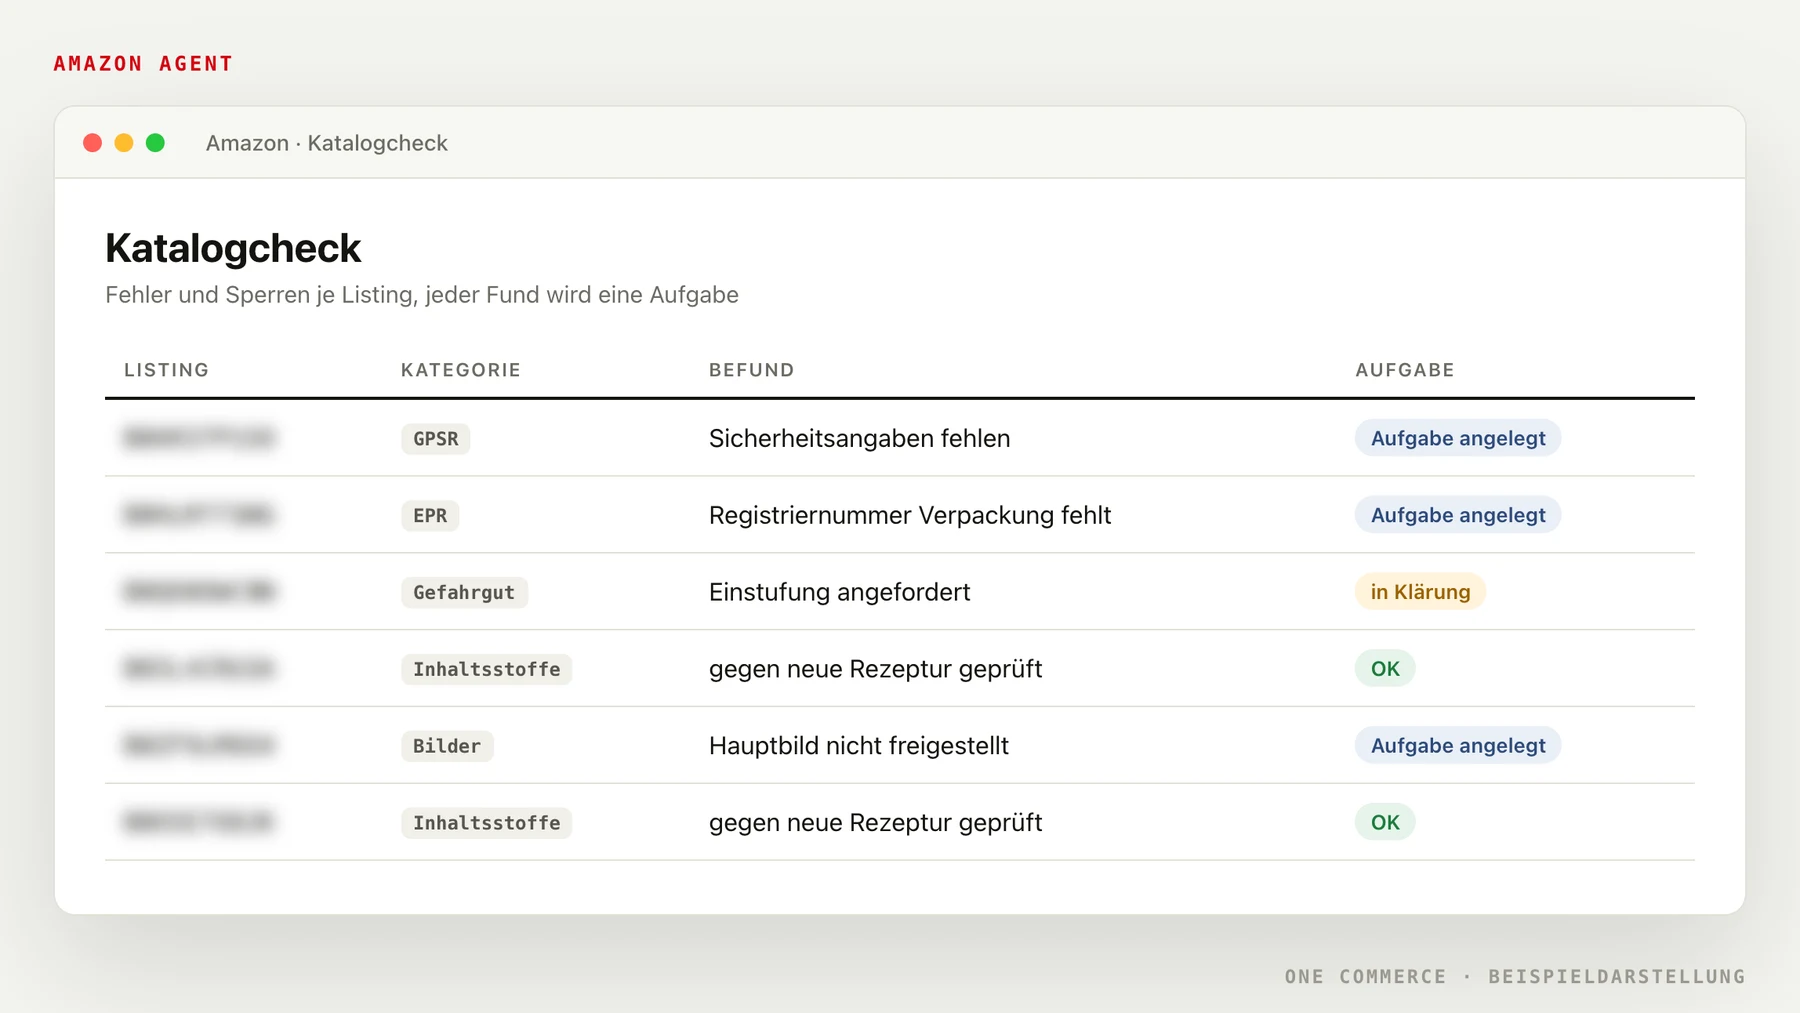The image size is (1800, 1013).
Task: Select the Bilder category tag
Action: point(447,746)
